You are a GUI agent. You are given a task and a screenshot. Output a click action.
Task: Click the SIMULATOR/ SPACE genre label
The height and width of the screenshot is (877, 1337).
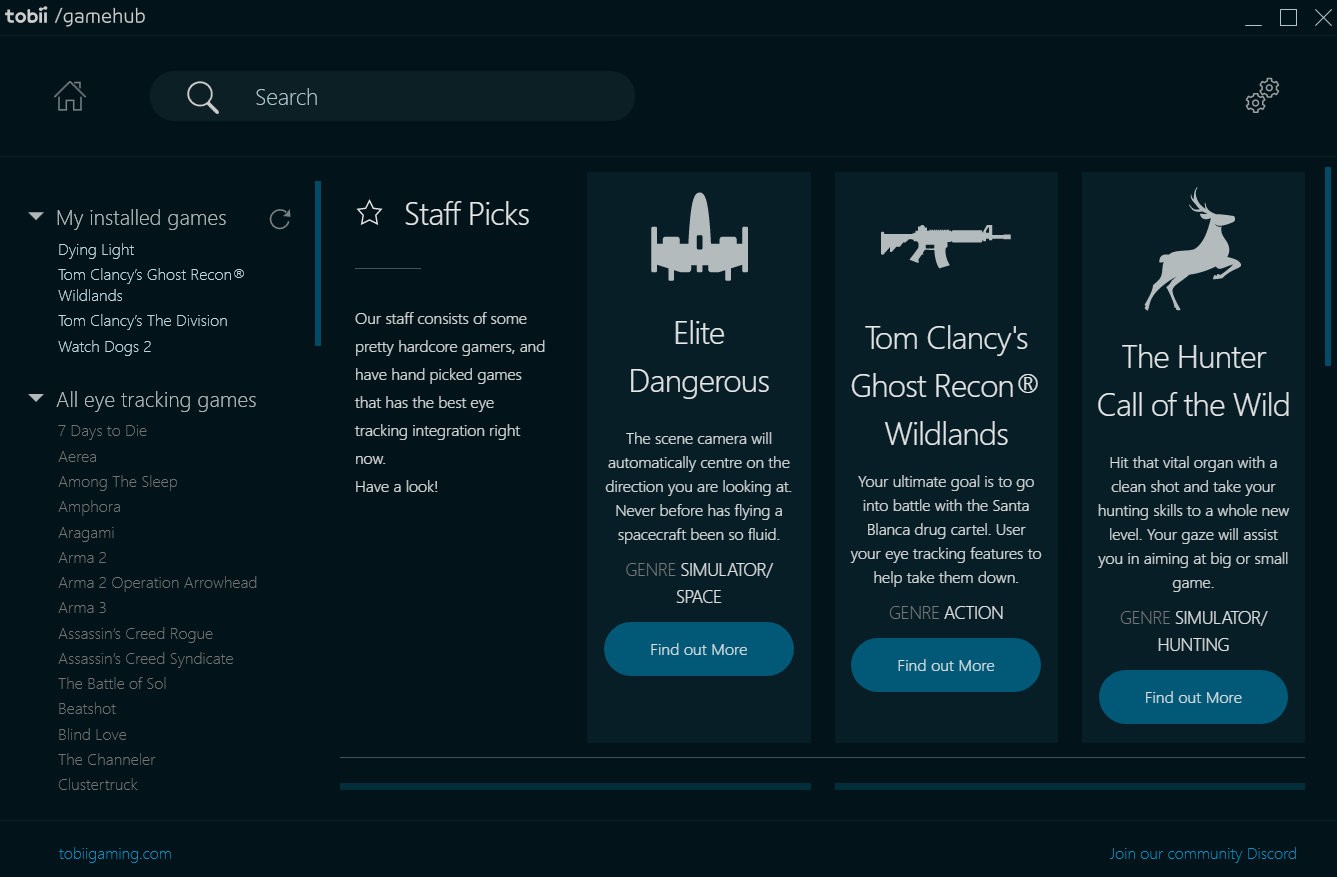pos(726,583)
